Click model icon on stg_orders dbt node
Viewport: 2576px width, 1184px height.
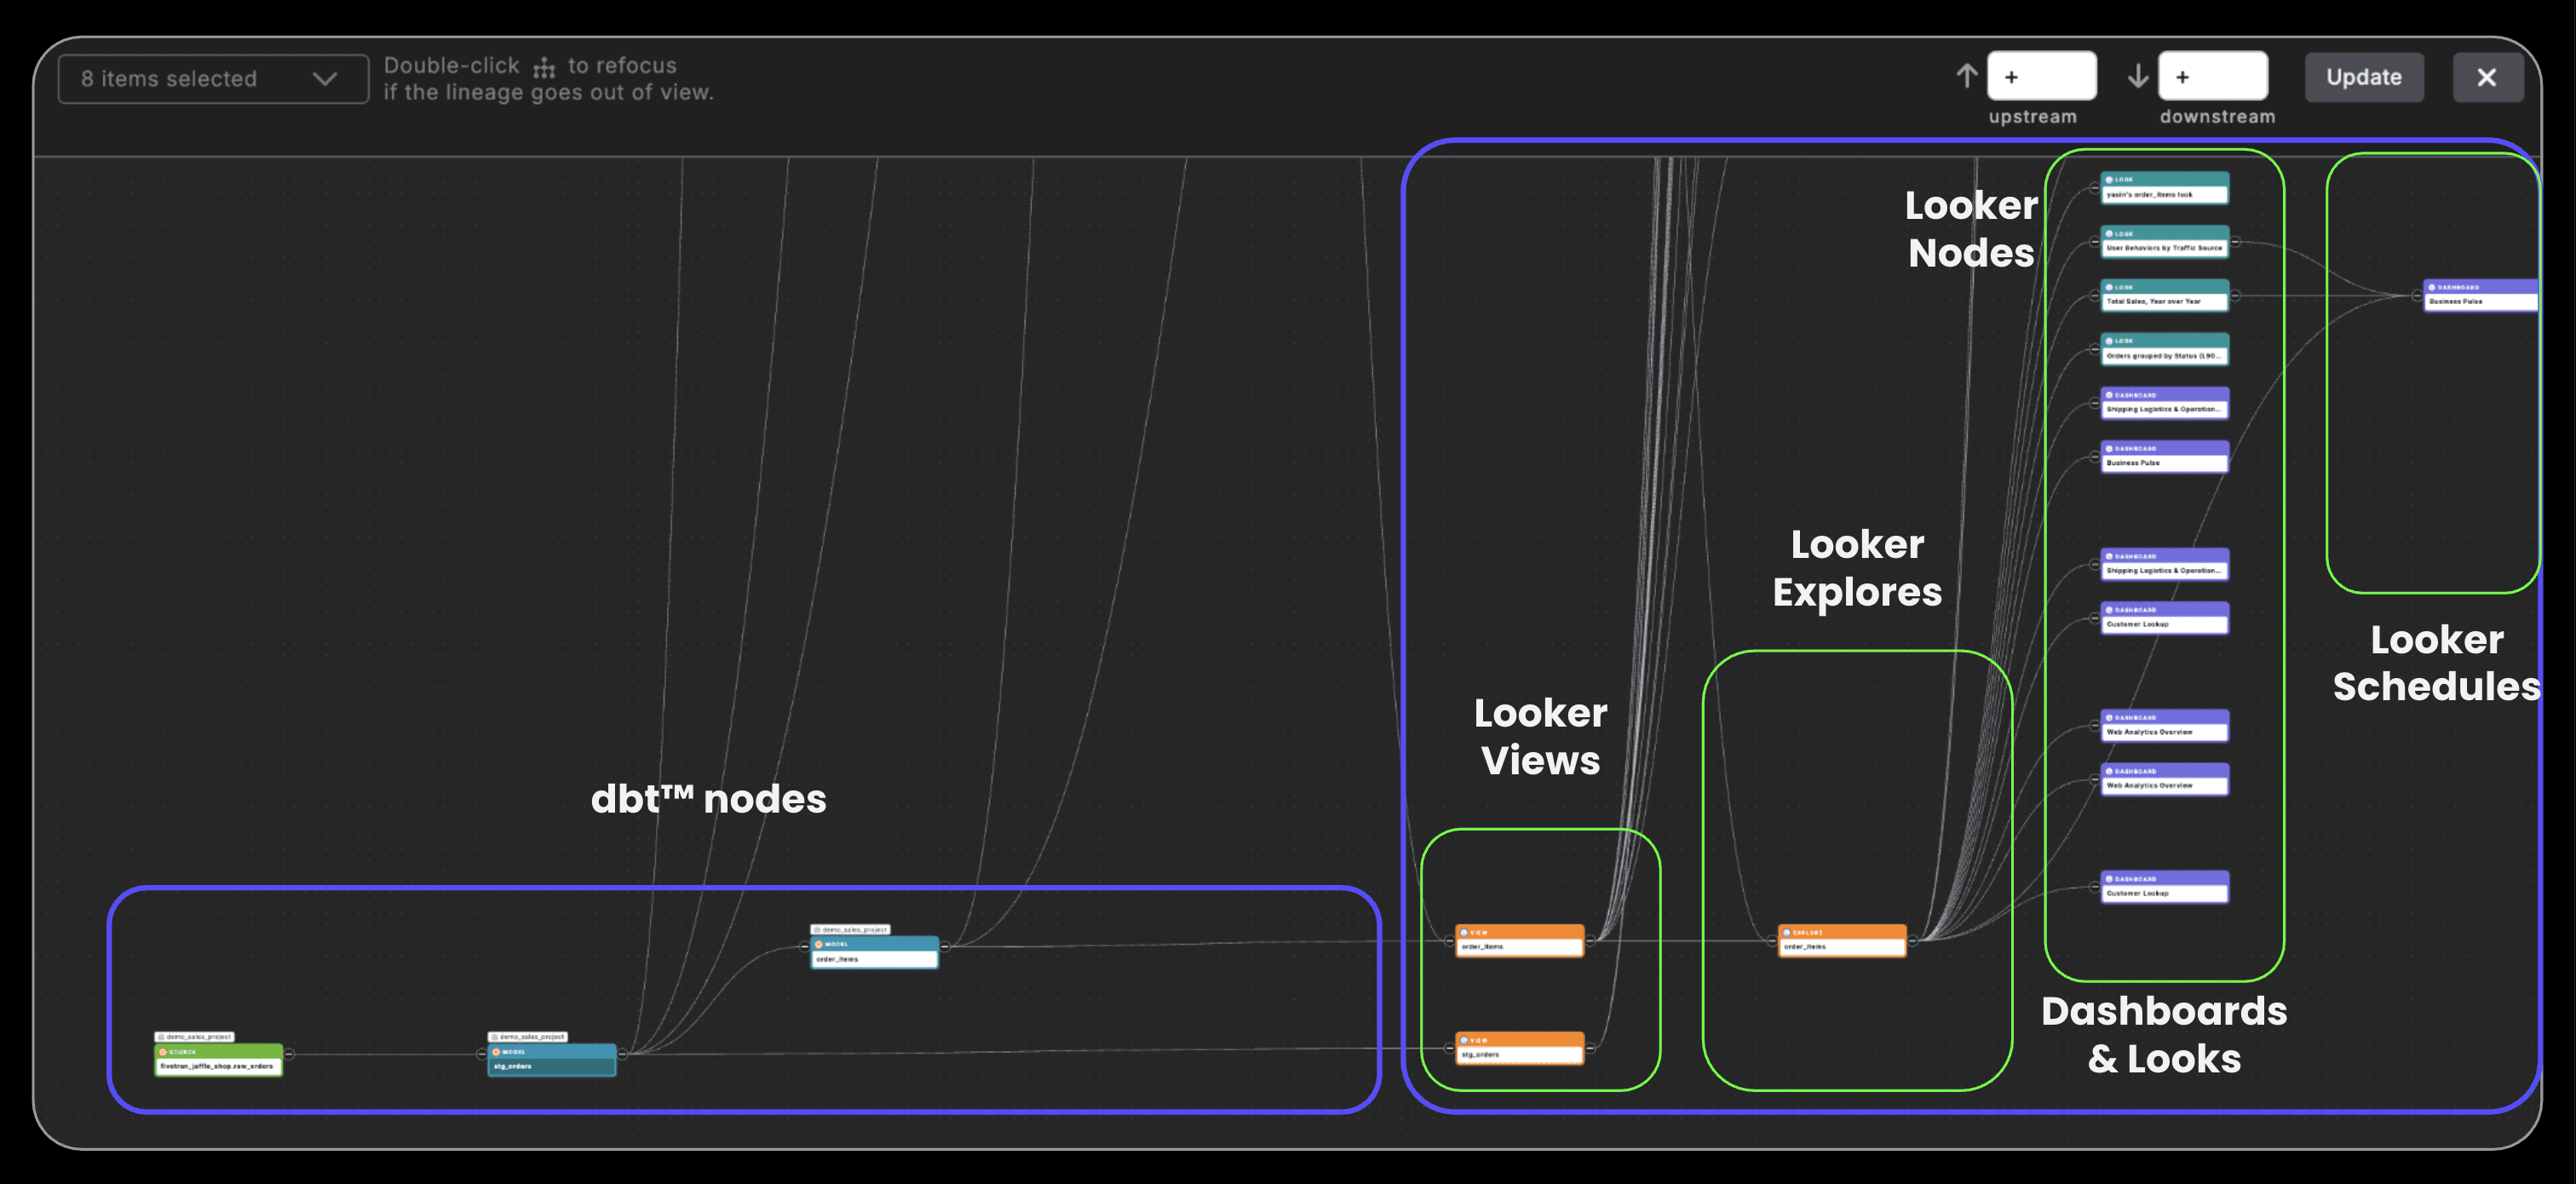(496, 1052)
